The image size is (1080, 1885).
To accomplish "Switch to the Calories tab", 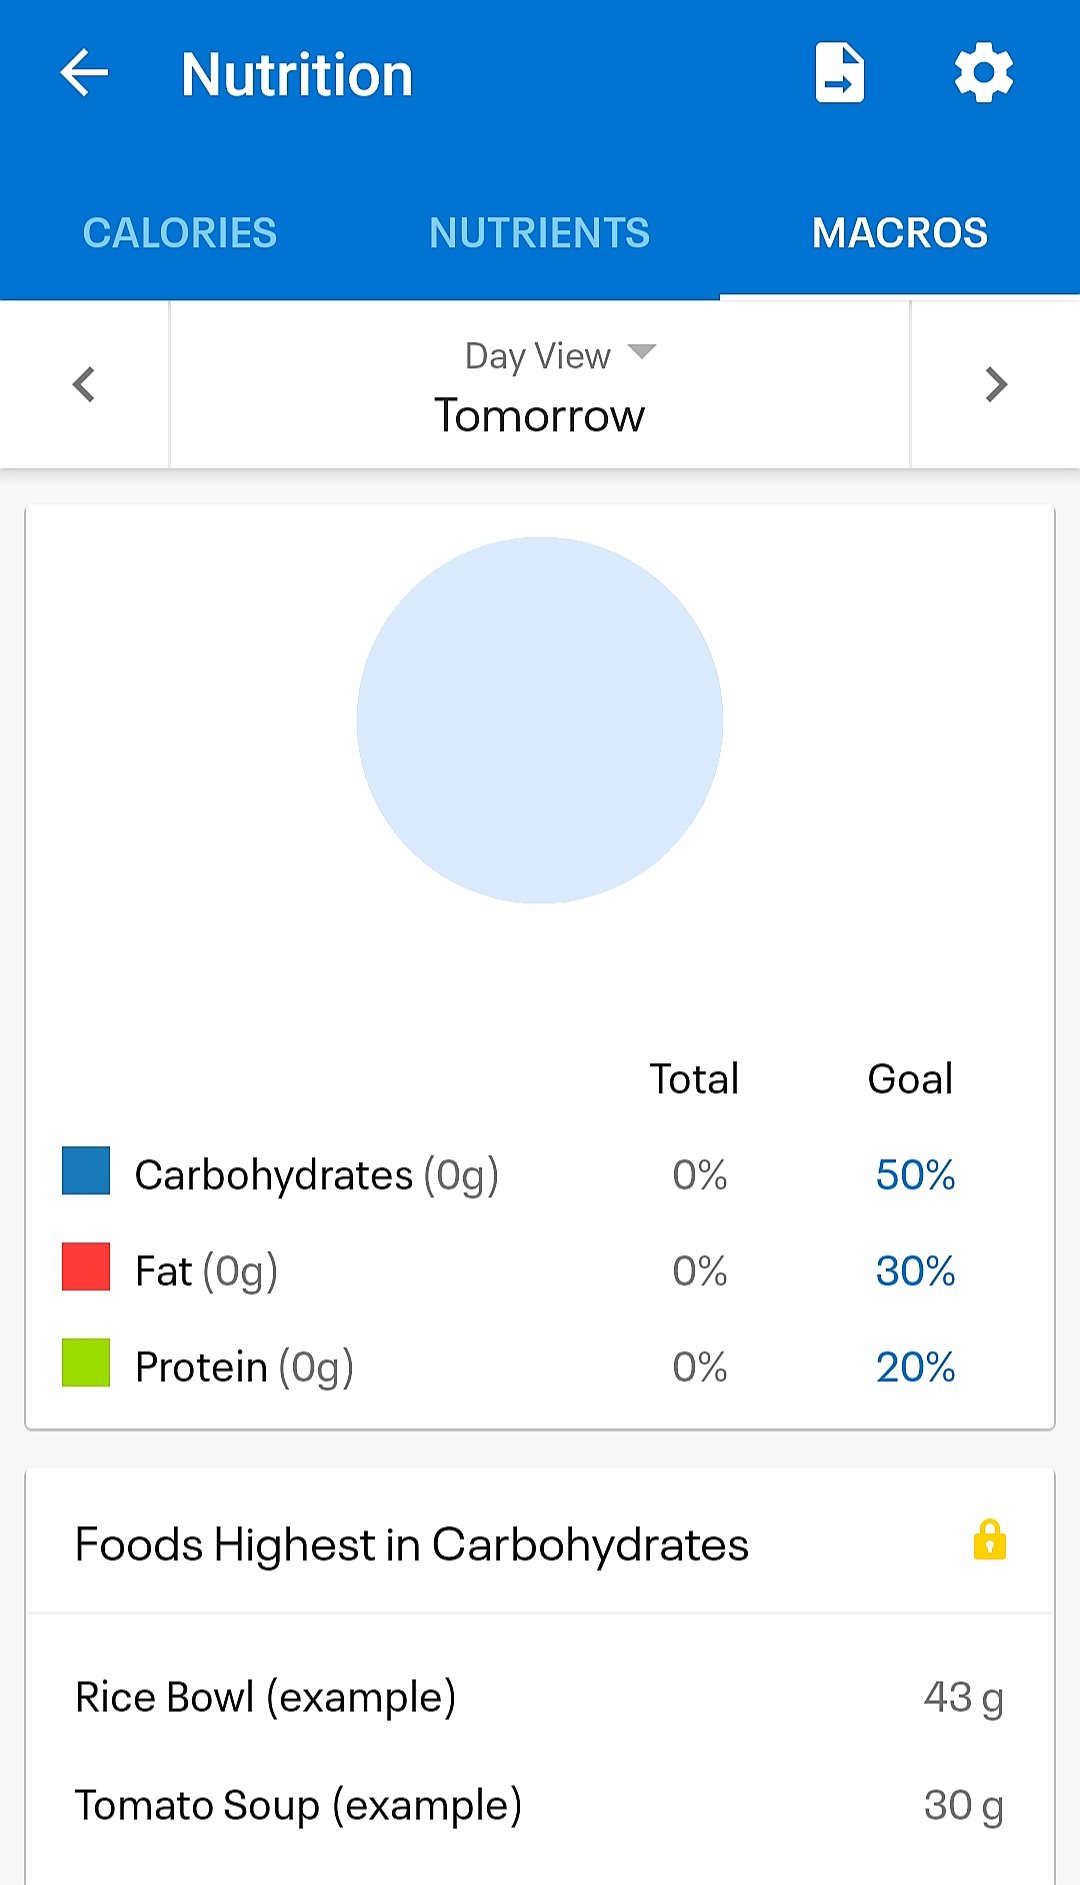I will click(180, 233).
